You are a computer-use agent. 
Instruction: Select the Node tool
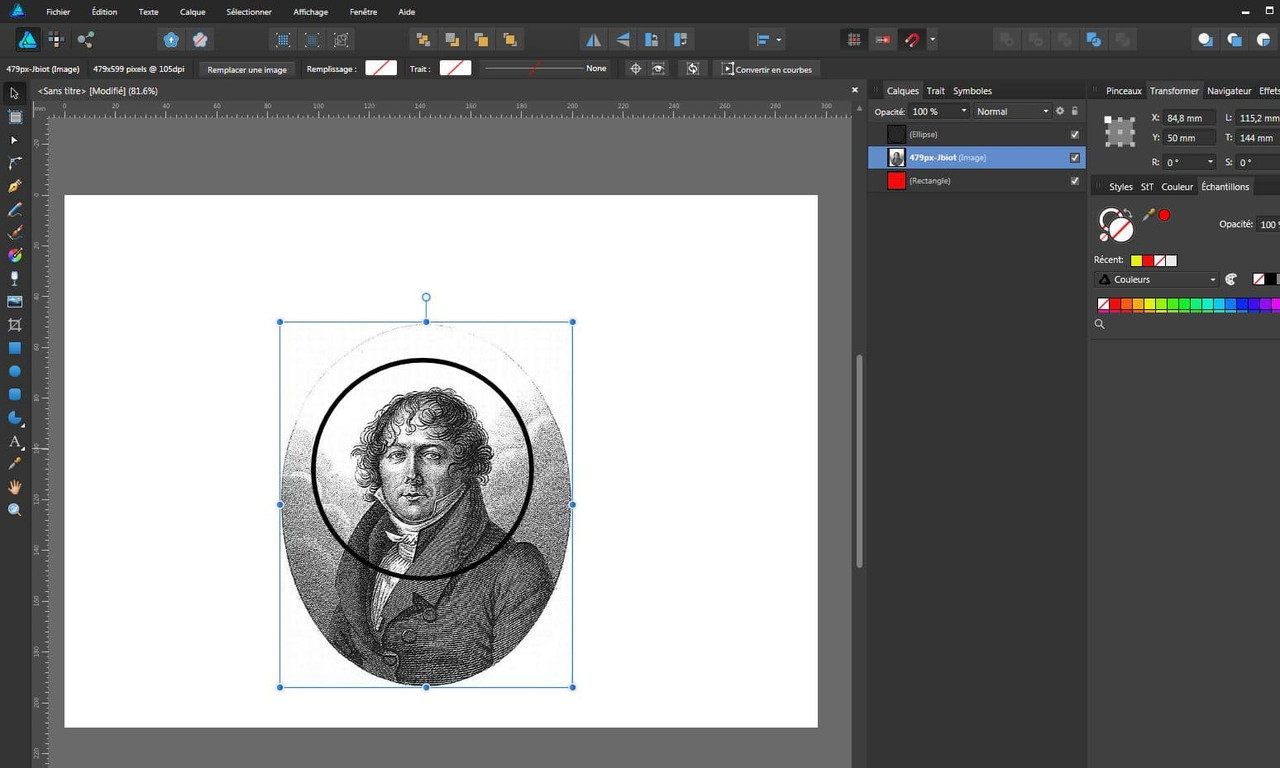[15, 140]
